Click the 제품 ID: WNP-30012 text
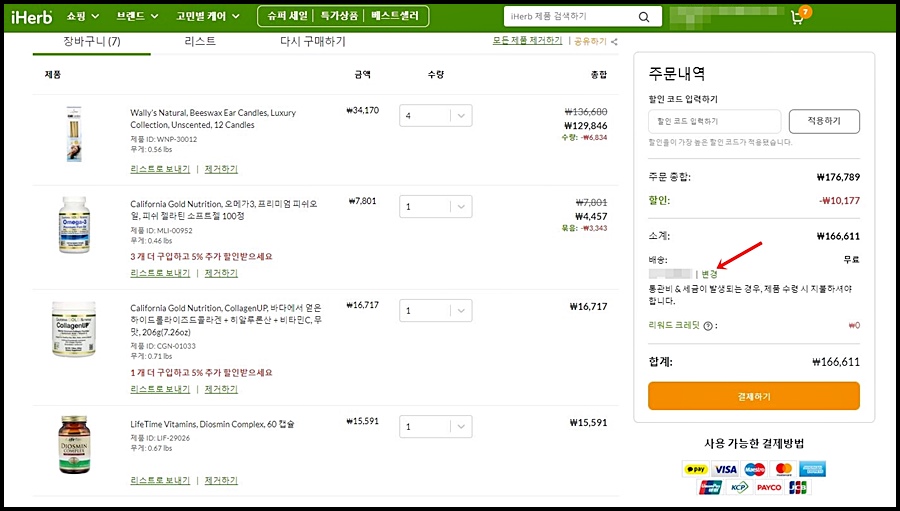Image resolution: width=900 pixels, height=511 pixels. tap(164, 139)
